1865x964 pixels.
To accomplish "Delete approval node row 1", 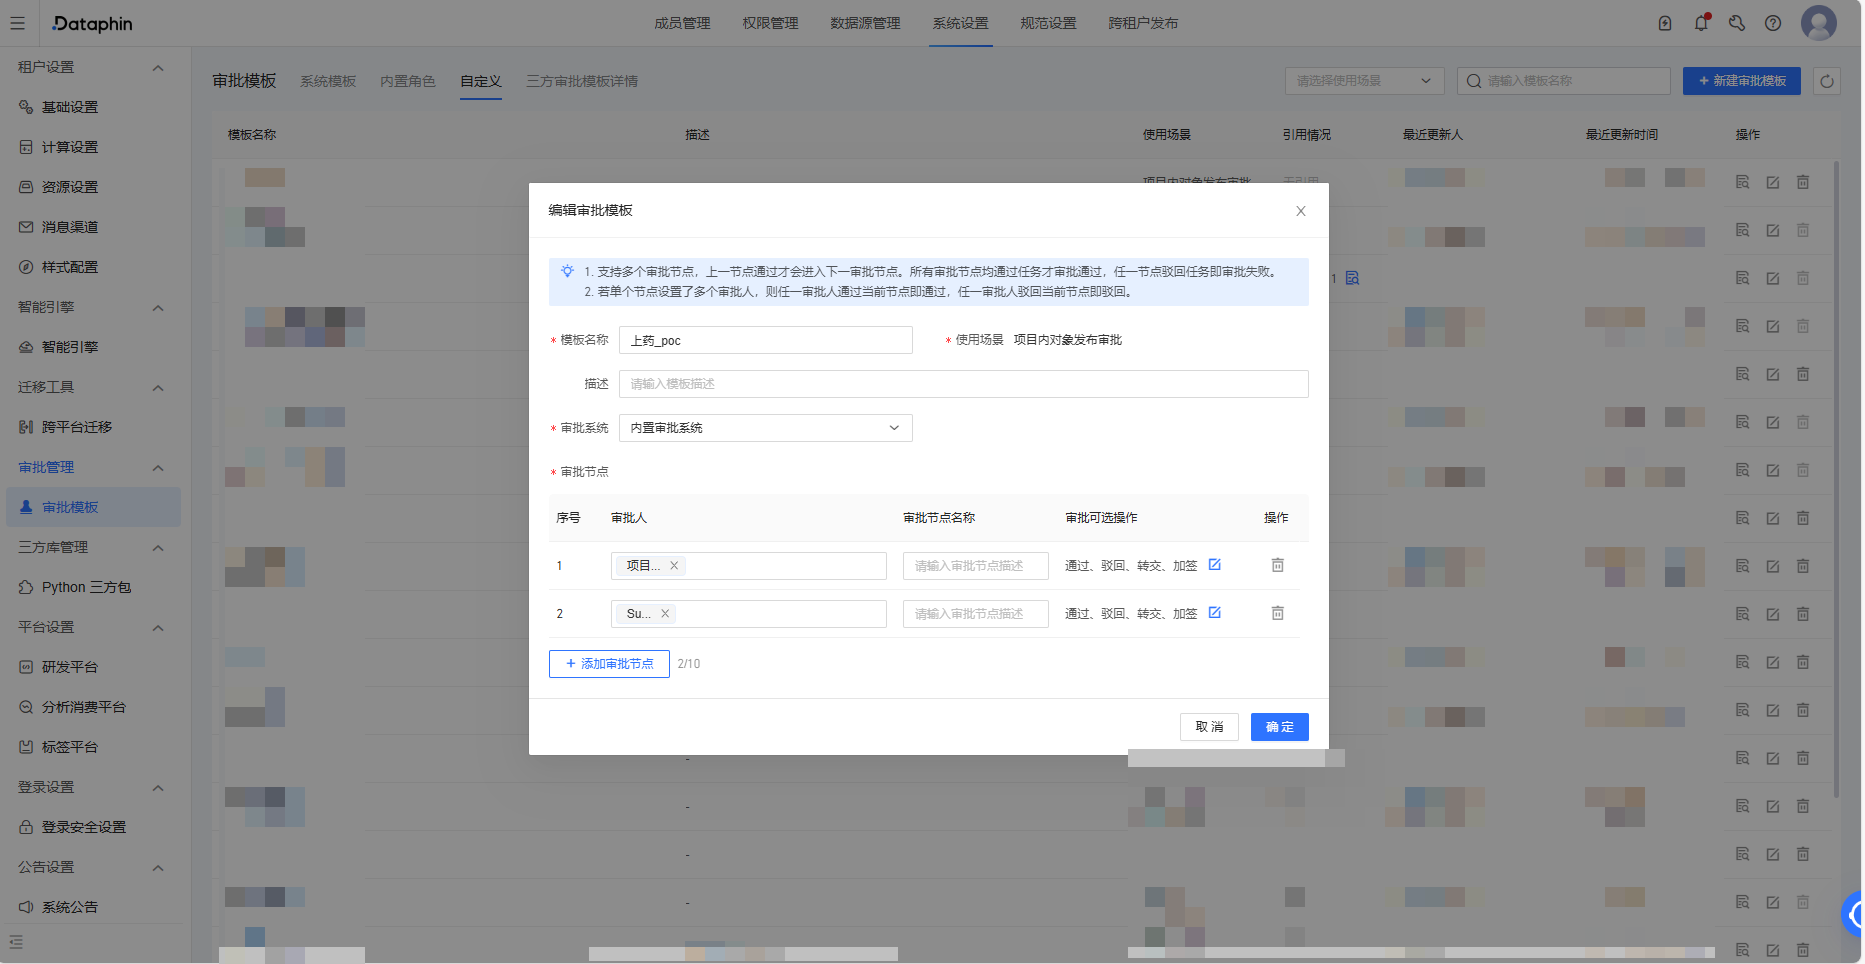I will point(1277,565).
